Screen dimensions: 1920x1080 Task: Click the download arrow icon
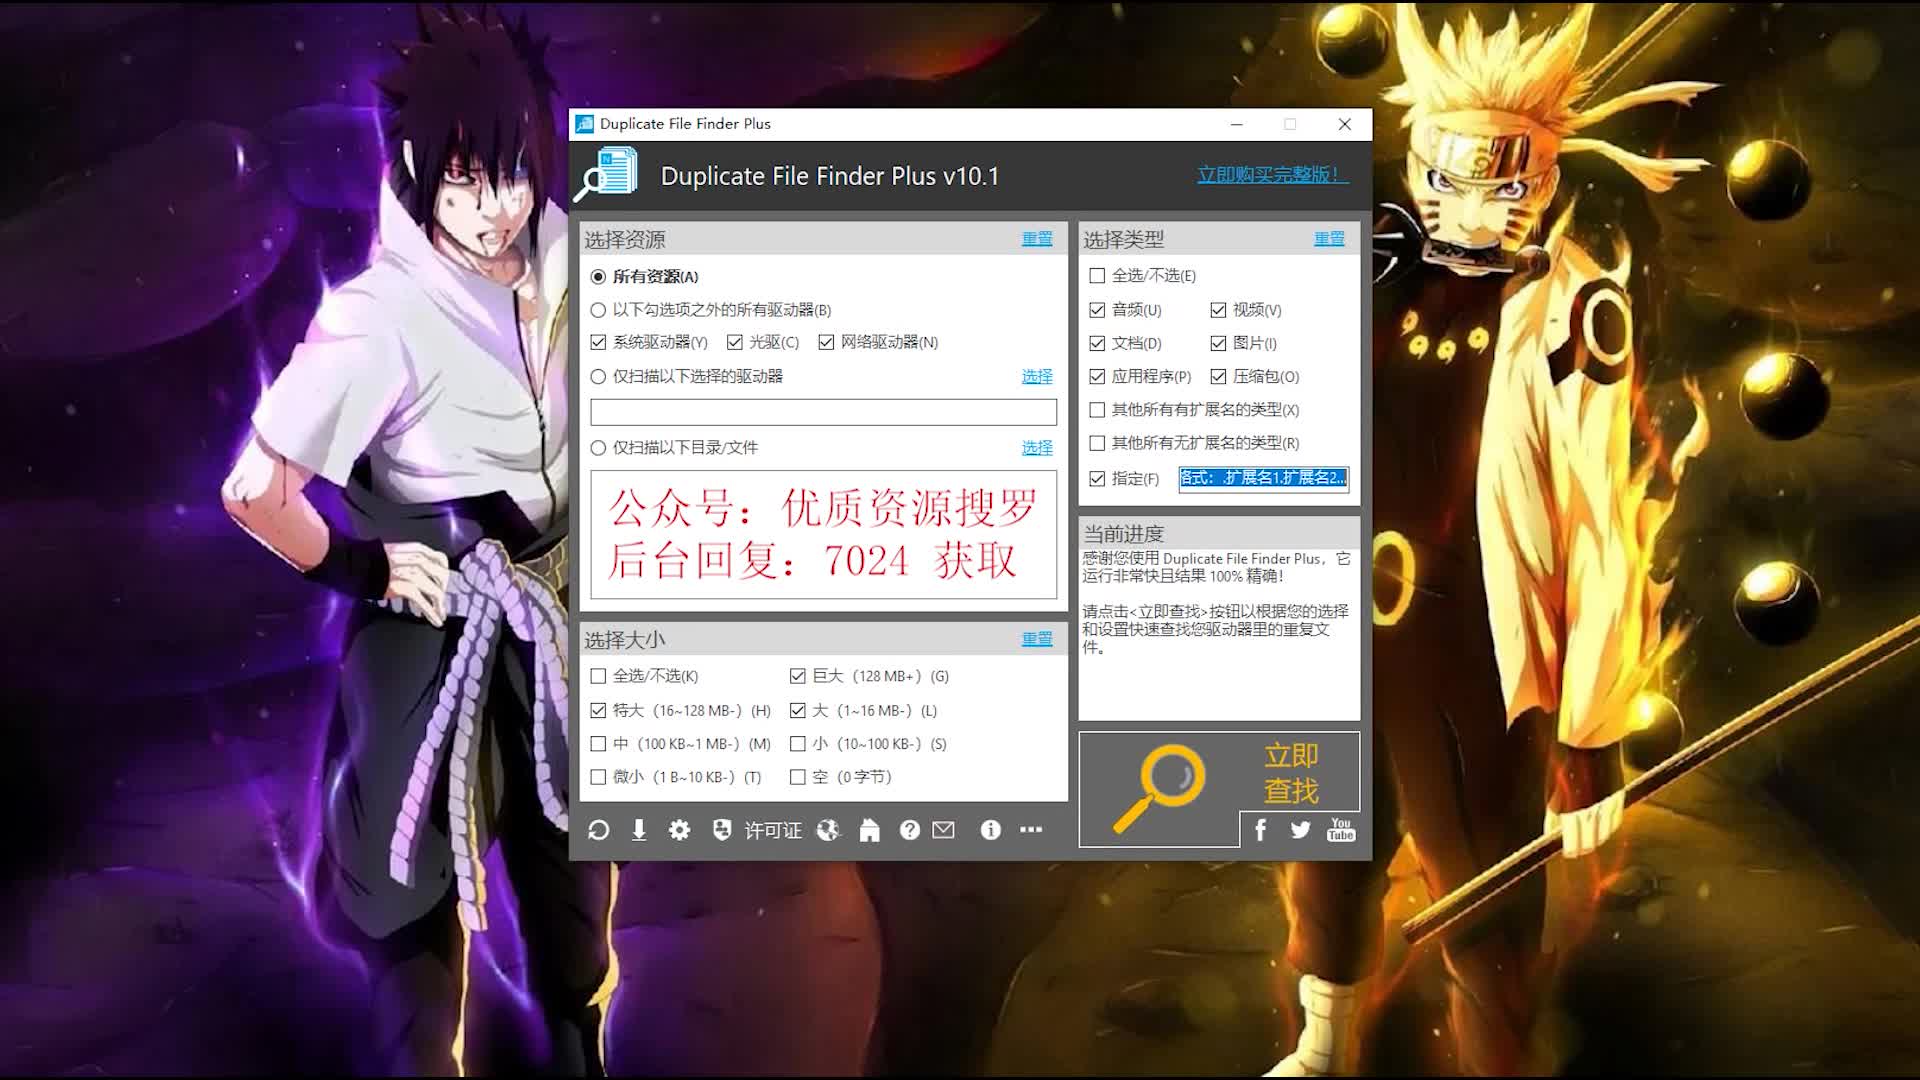(x=639, y=830)
